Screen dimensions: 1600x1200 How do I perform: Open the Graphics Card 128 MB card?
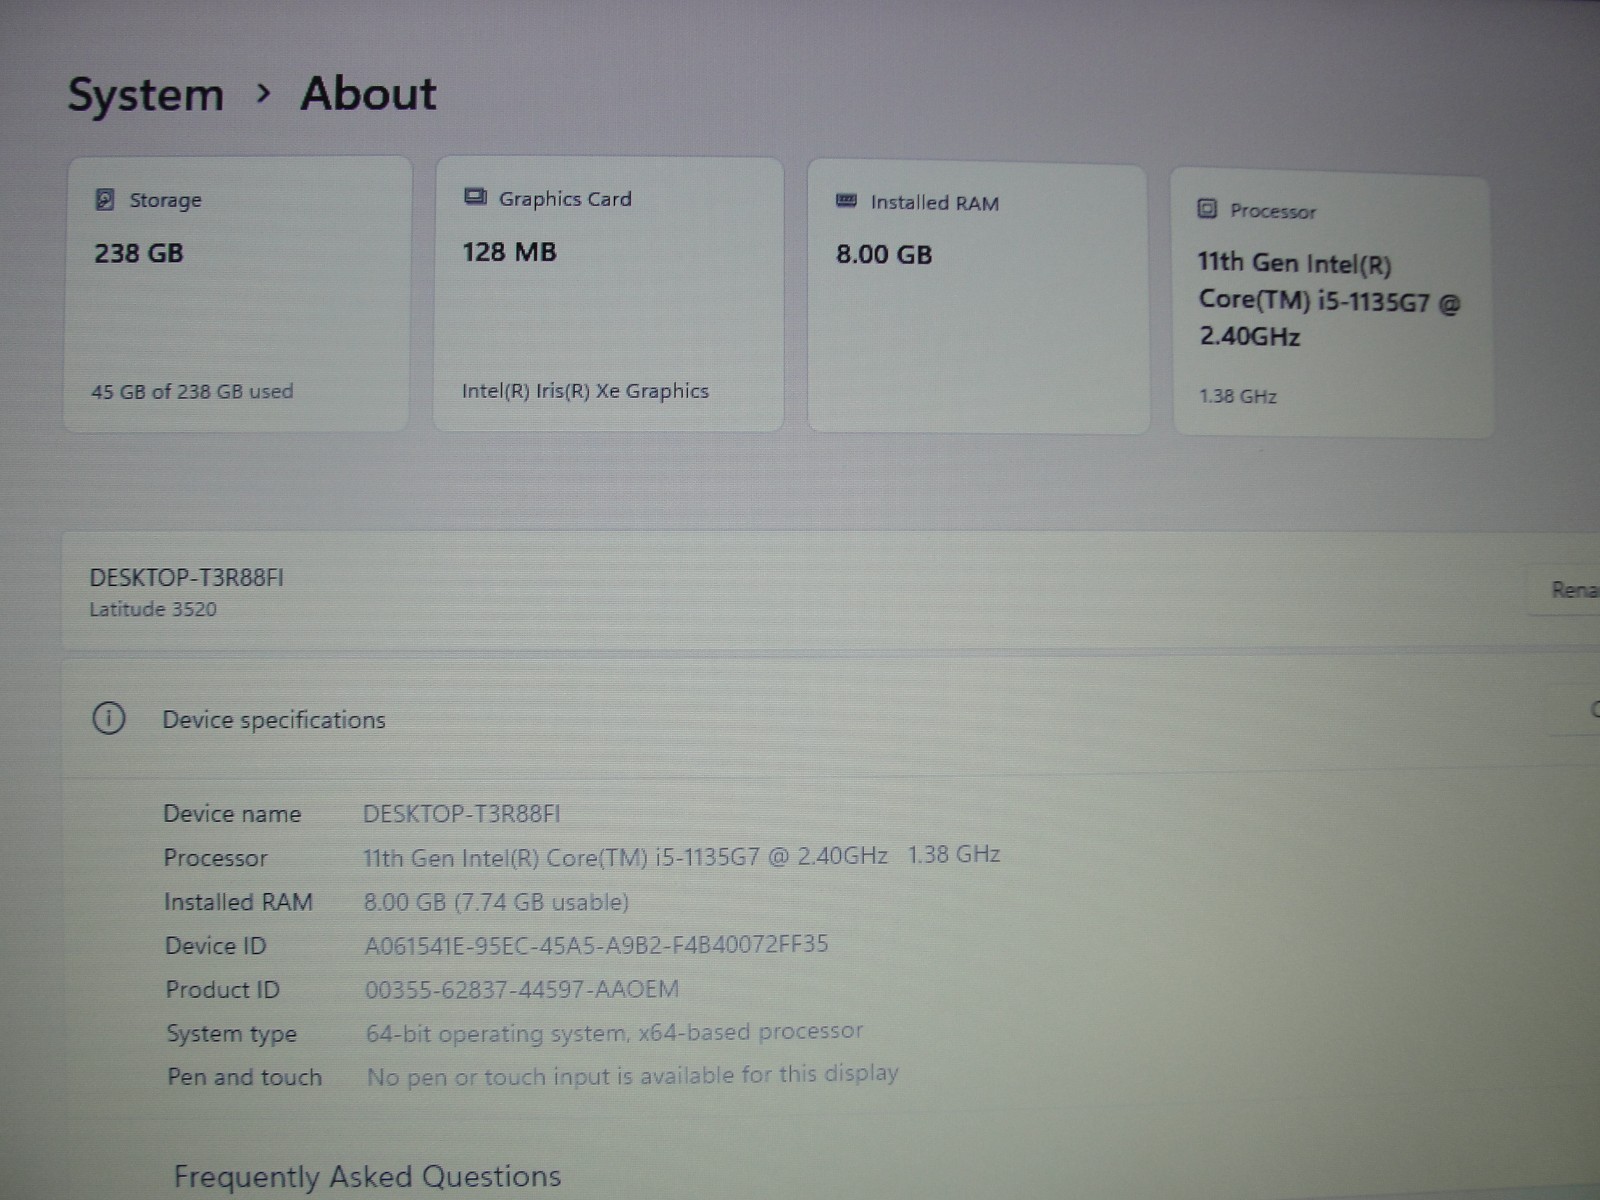pyautogui.click(x=609, y=295)
